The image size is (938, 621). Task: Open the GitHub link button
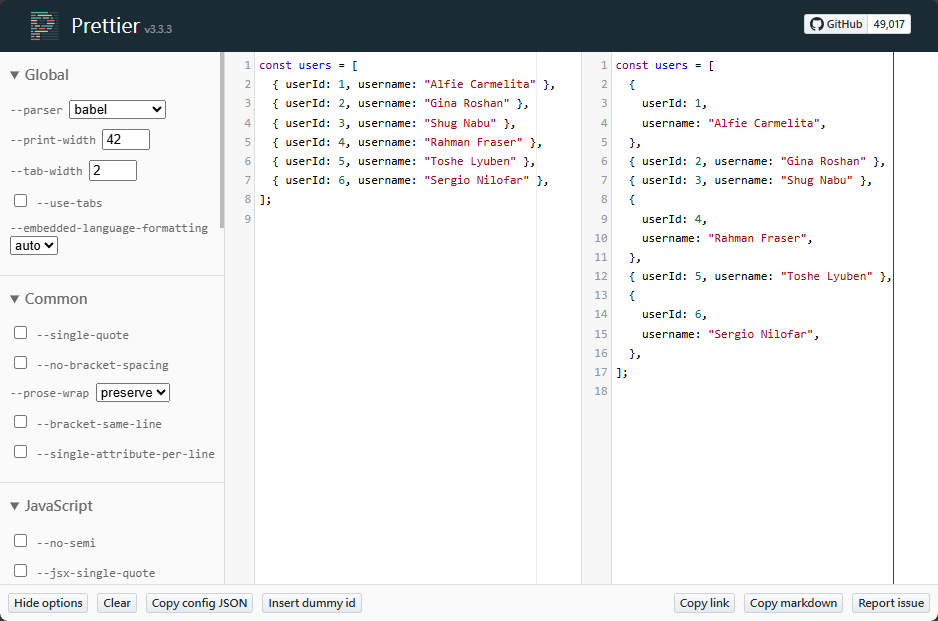[836, 24]
